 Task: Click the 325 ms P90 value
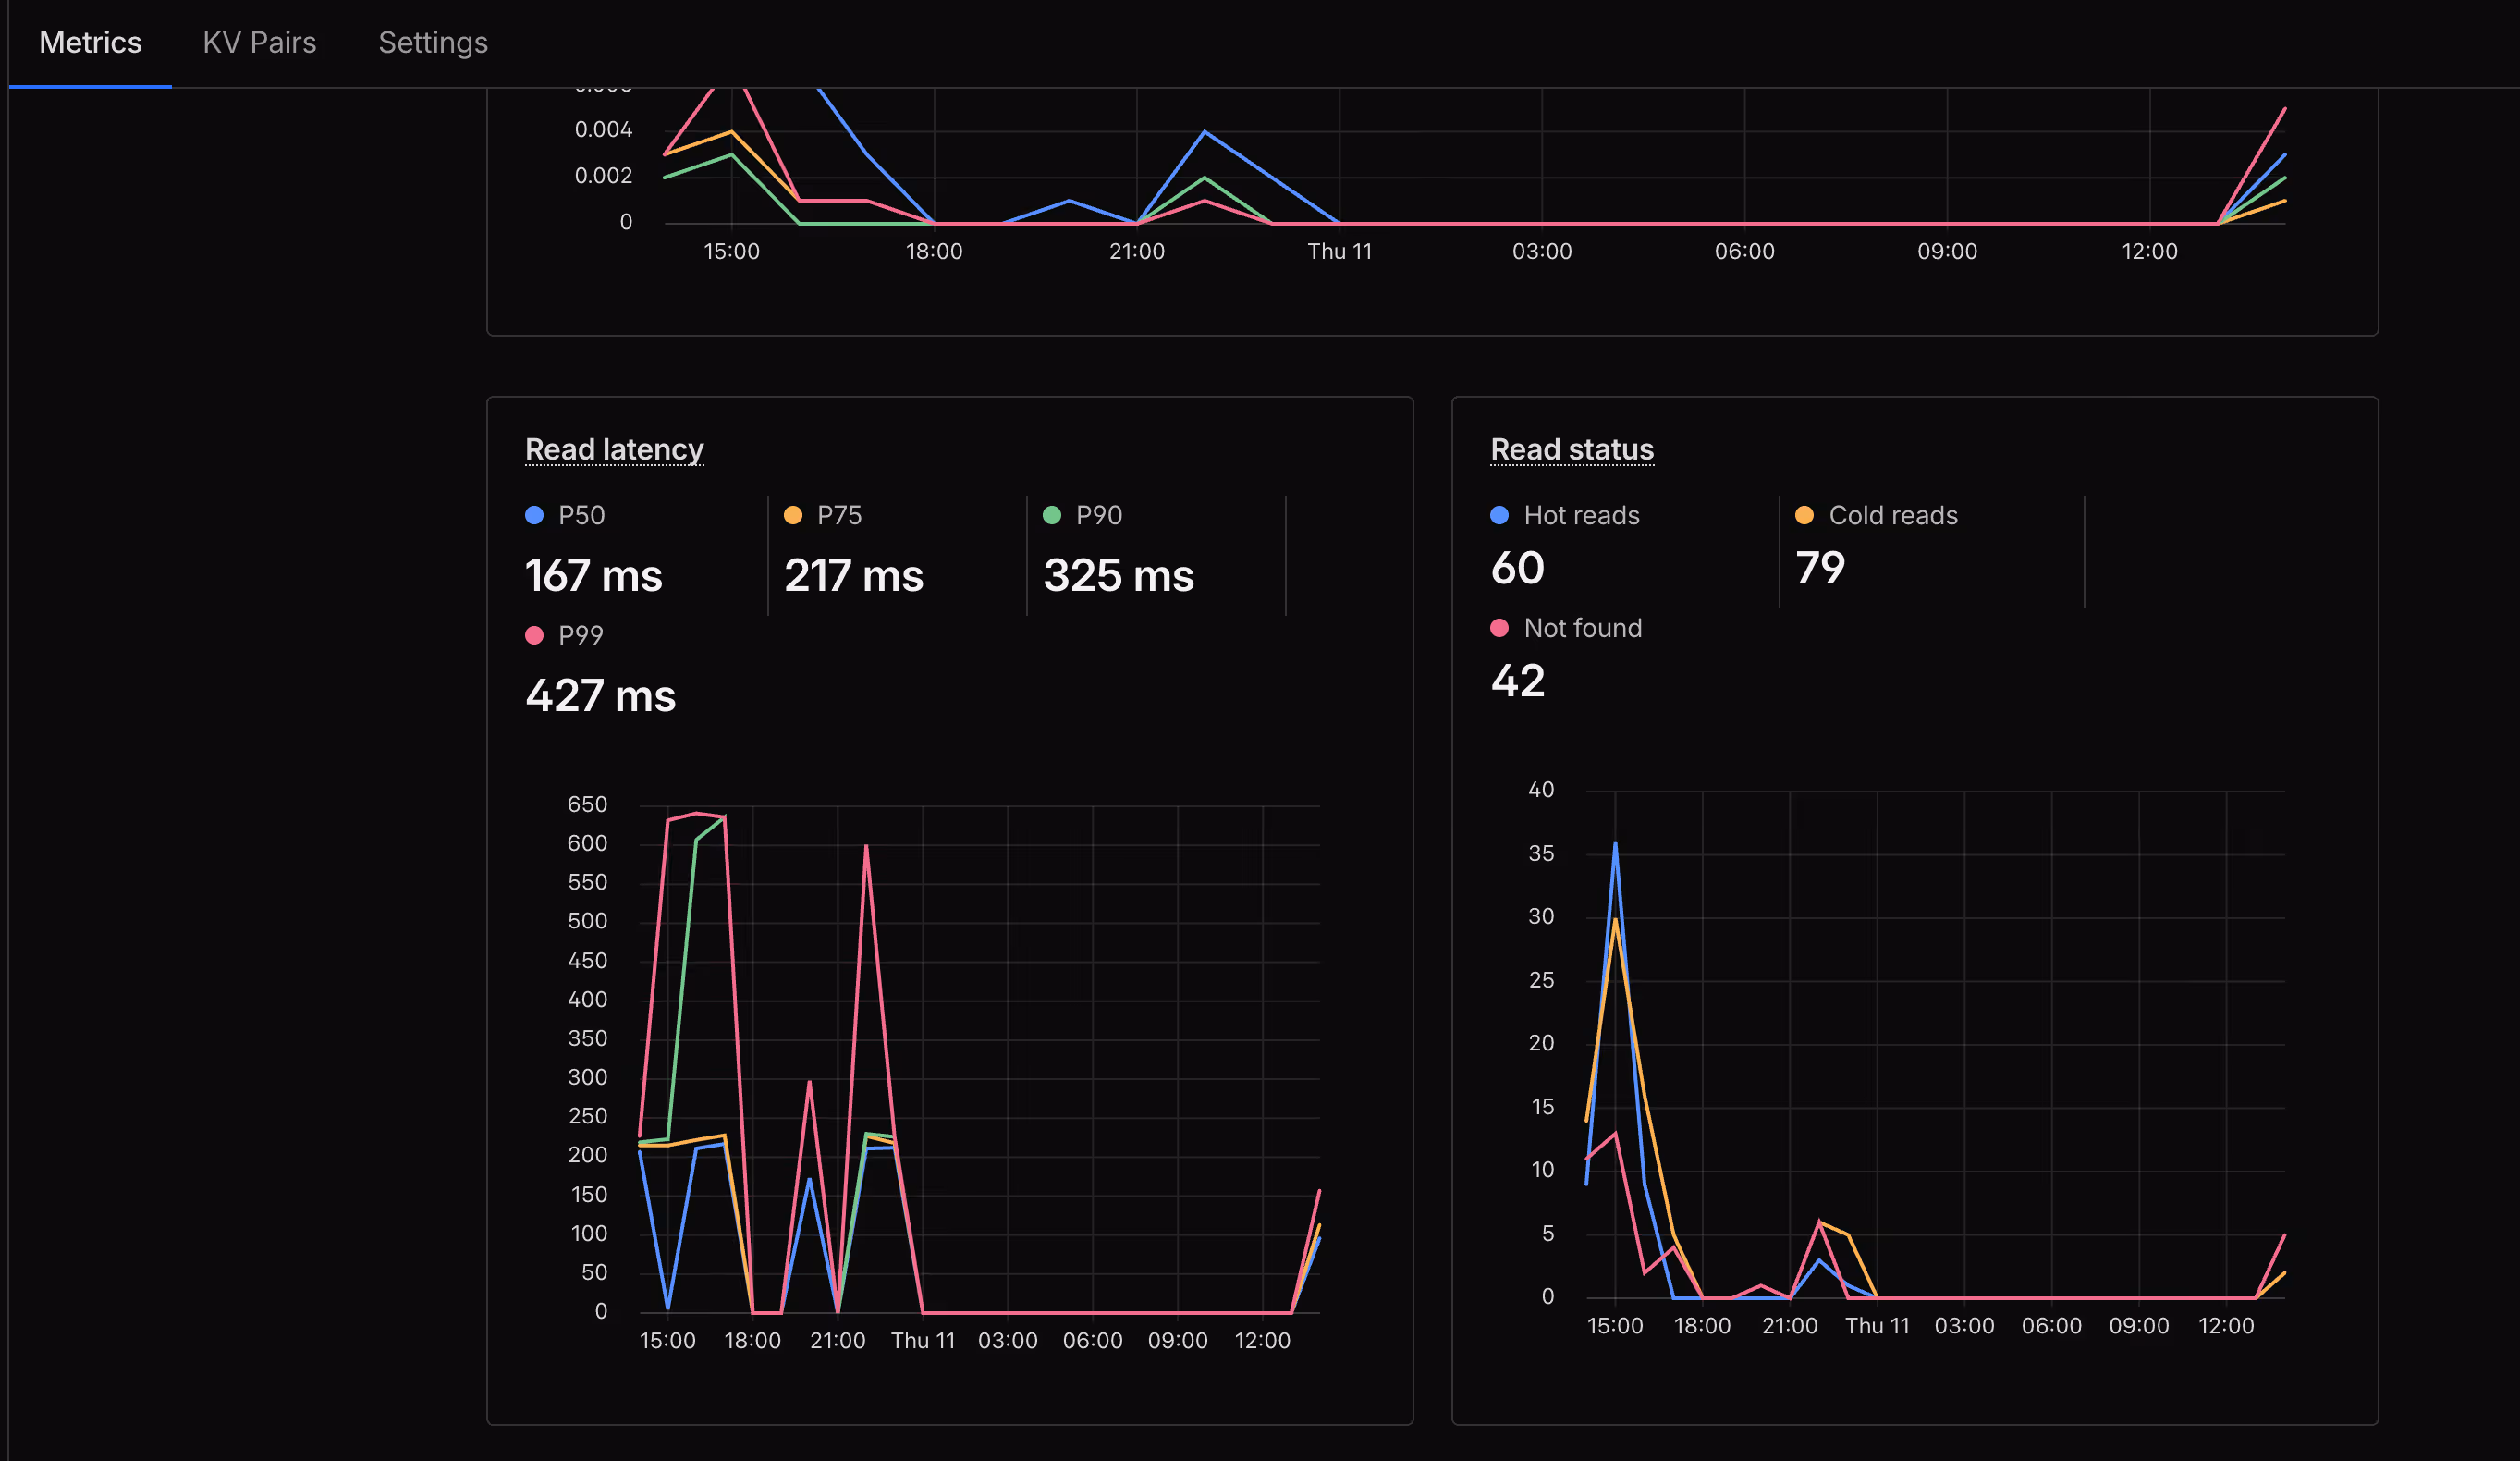click(1118, 575)
